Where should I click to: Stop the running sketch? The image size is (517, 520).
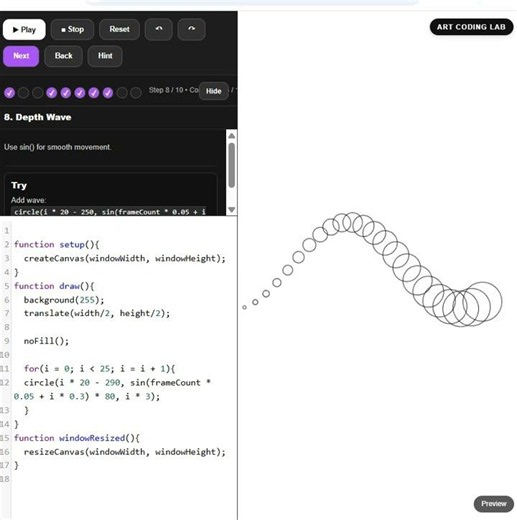[72, 30]
